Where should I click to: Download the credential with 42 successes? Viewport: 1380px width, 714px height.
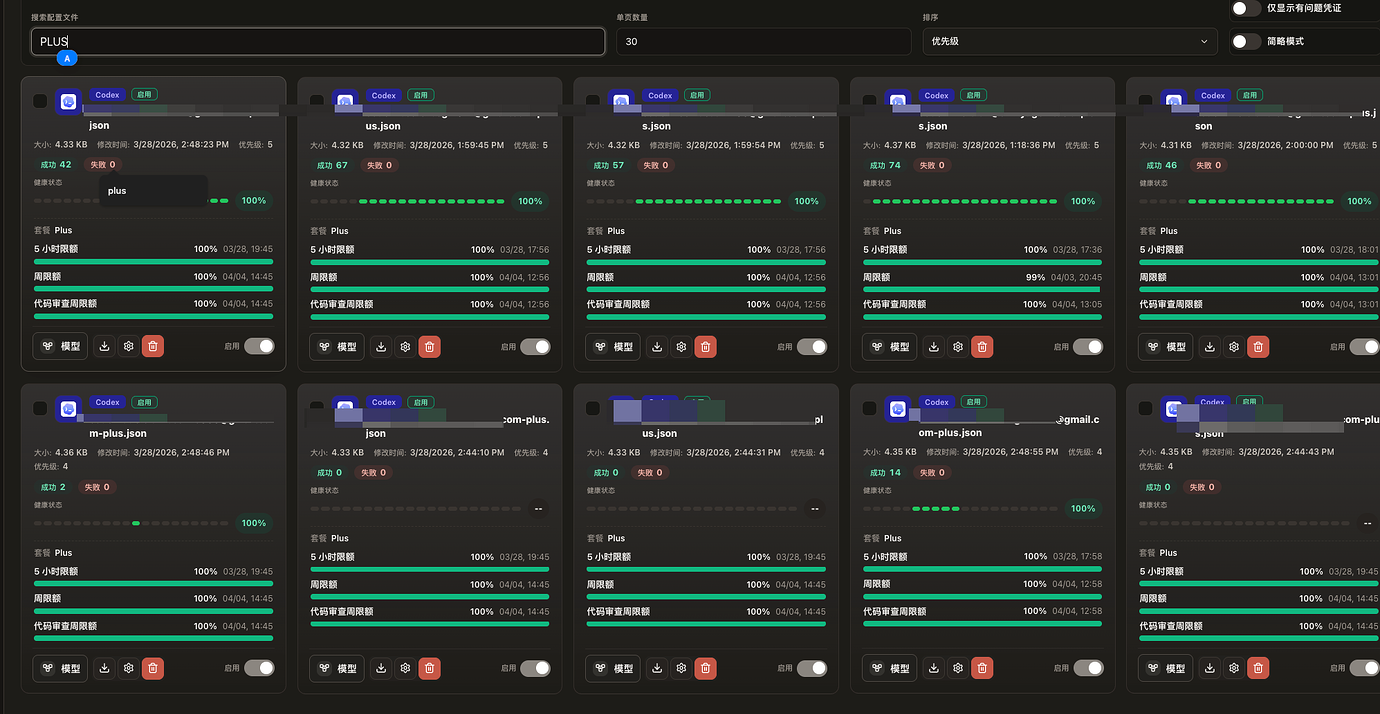pos(105,346)
